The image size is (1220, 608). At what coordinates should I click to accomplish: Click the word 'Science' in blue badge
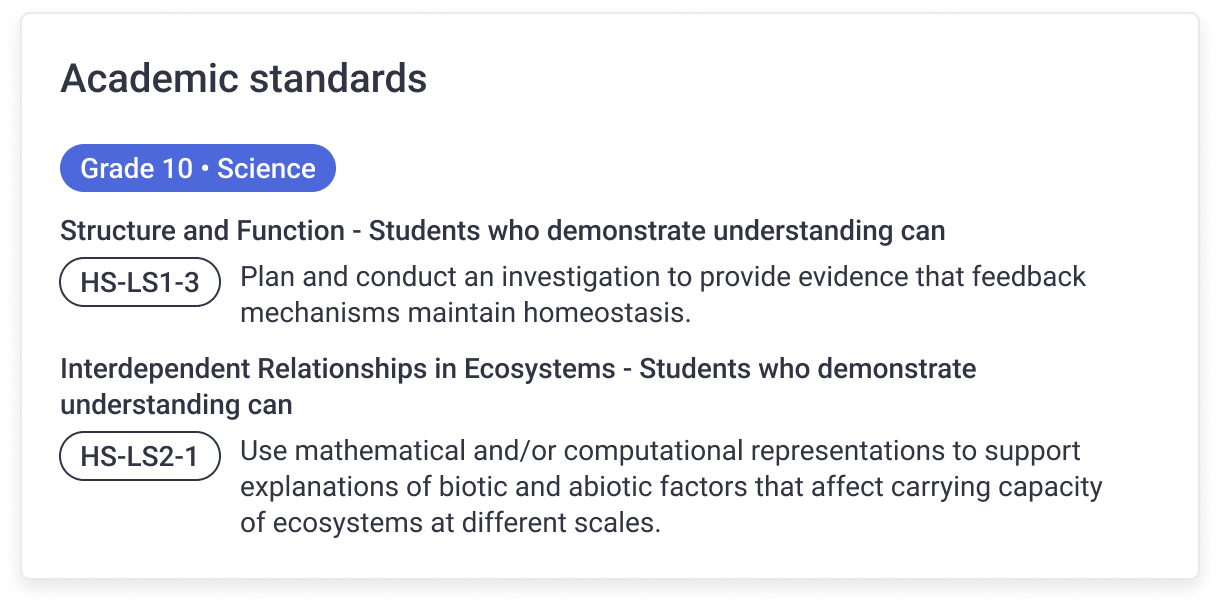pyautogui.click(x=266, y=168)
